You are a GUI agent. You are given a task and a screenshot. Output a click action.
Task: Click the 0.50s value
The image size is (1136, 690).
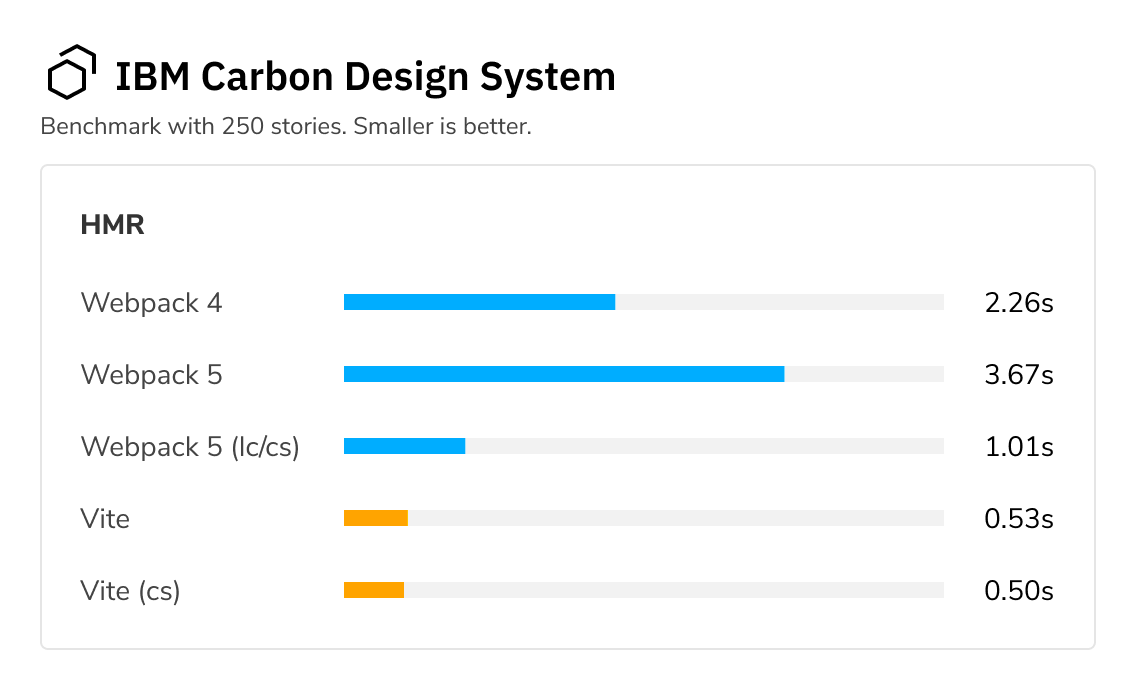[x=1019, y=590]
